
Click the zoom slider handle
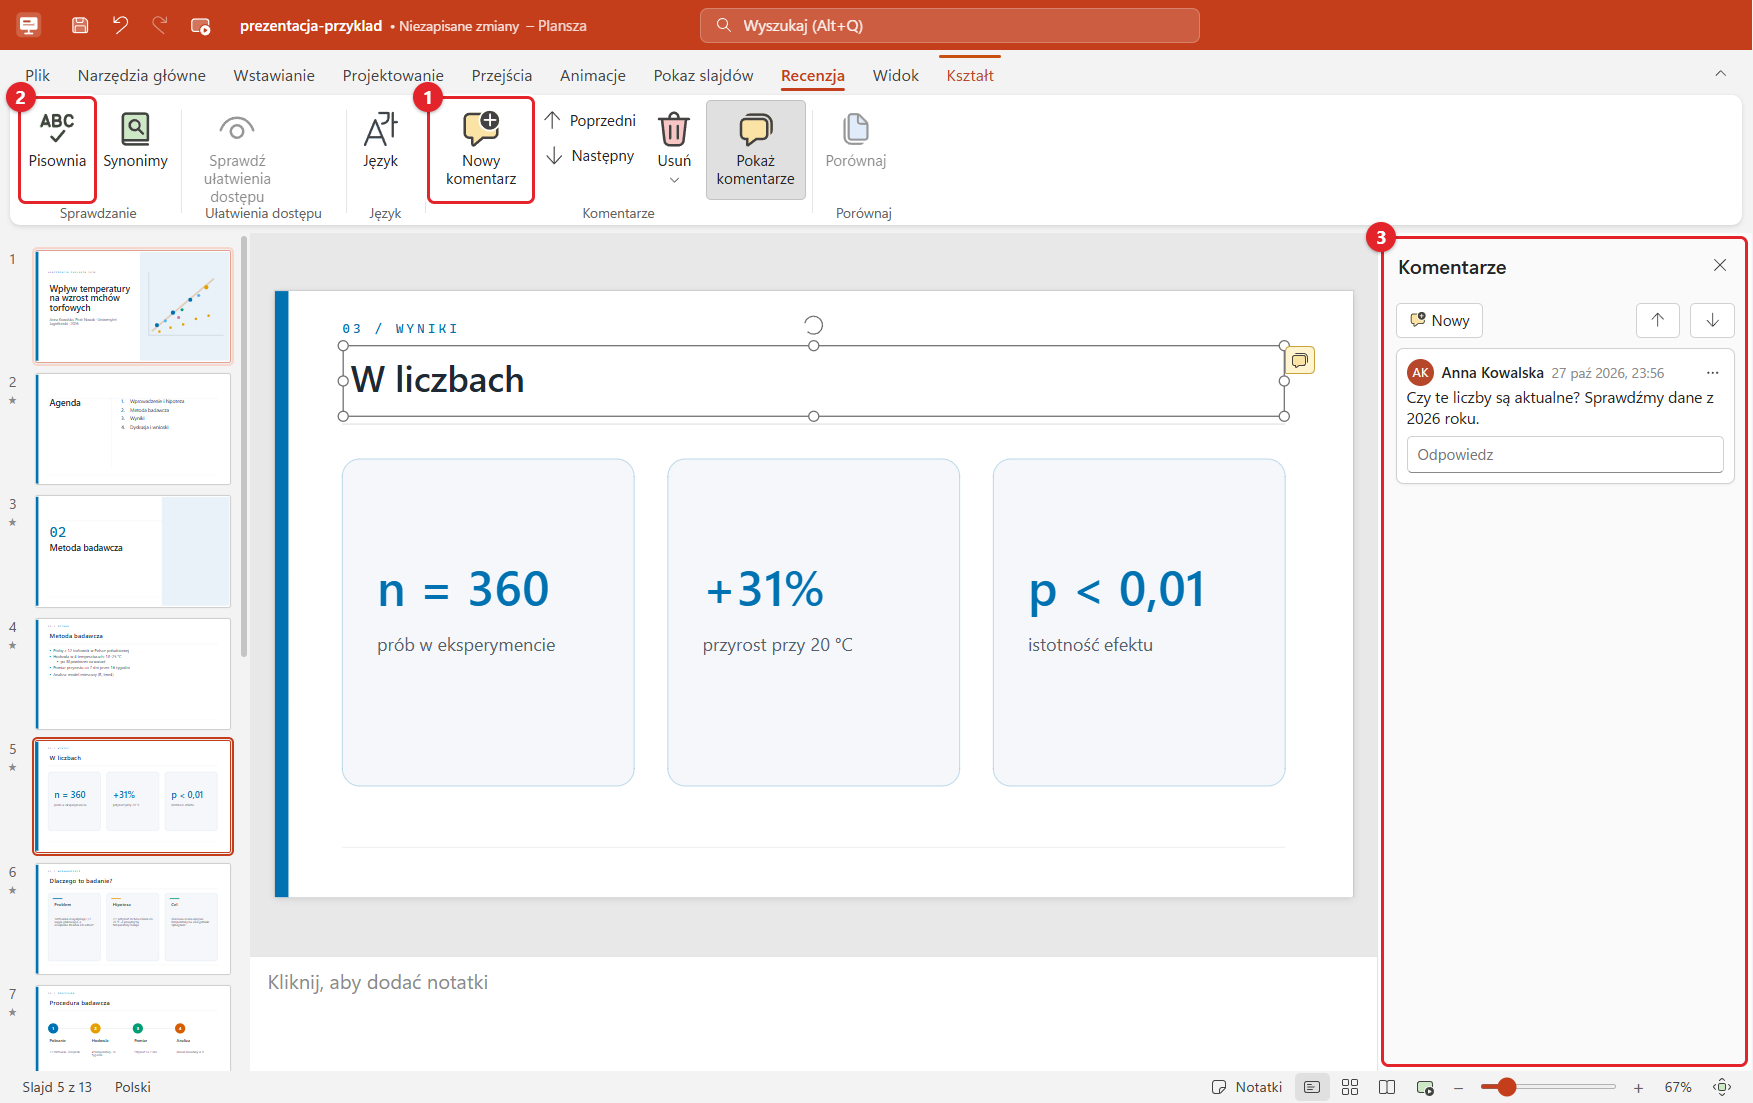(x=1506, y=1087)
